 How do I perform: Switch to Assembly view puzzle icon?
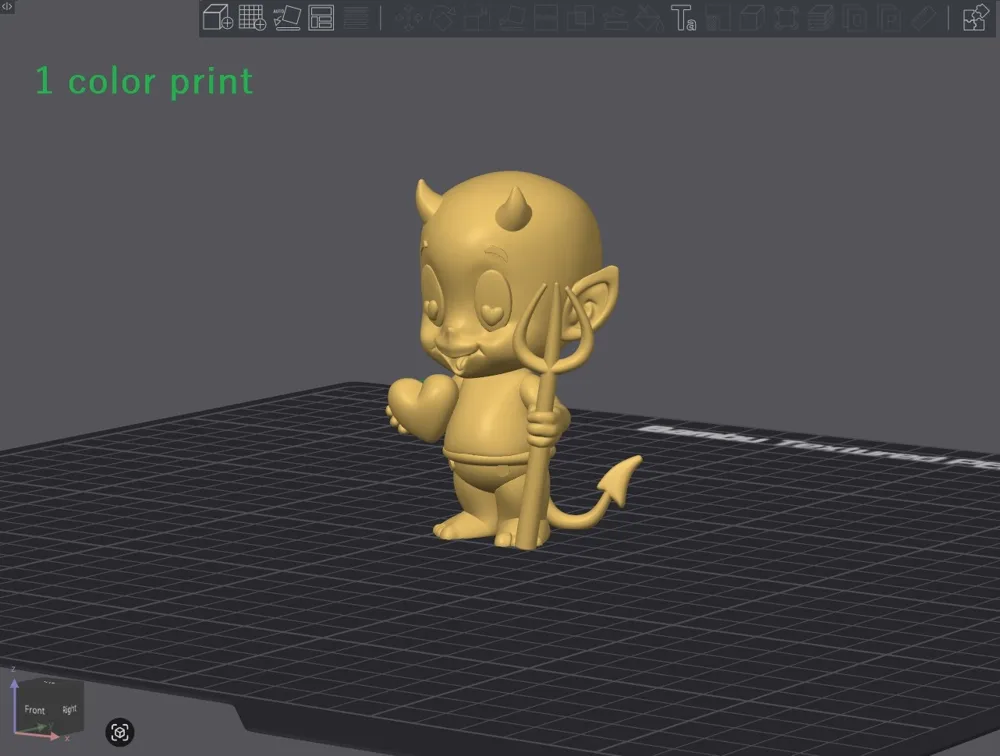[975, 17]
